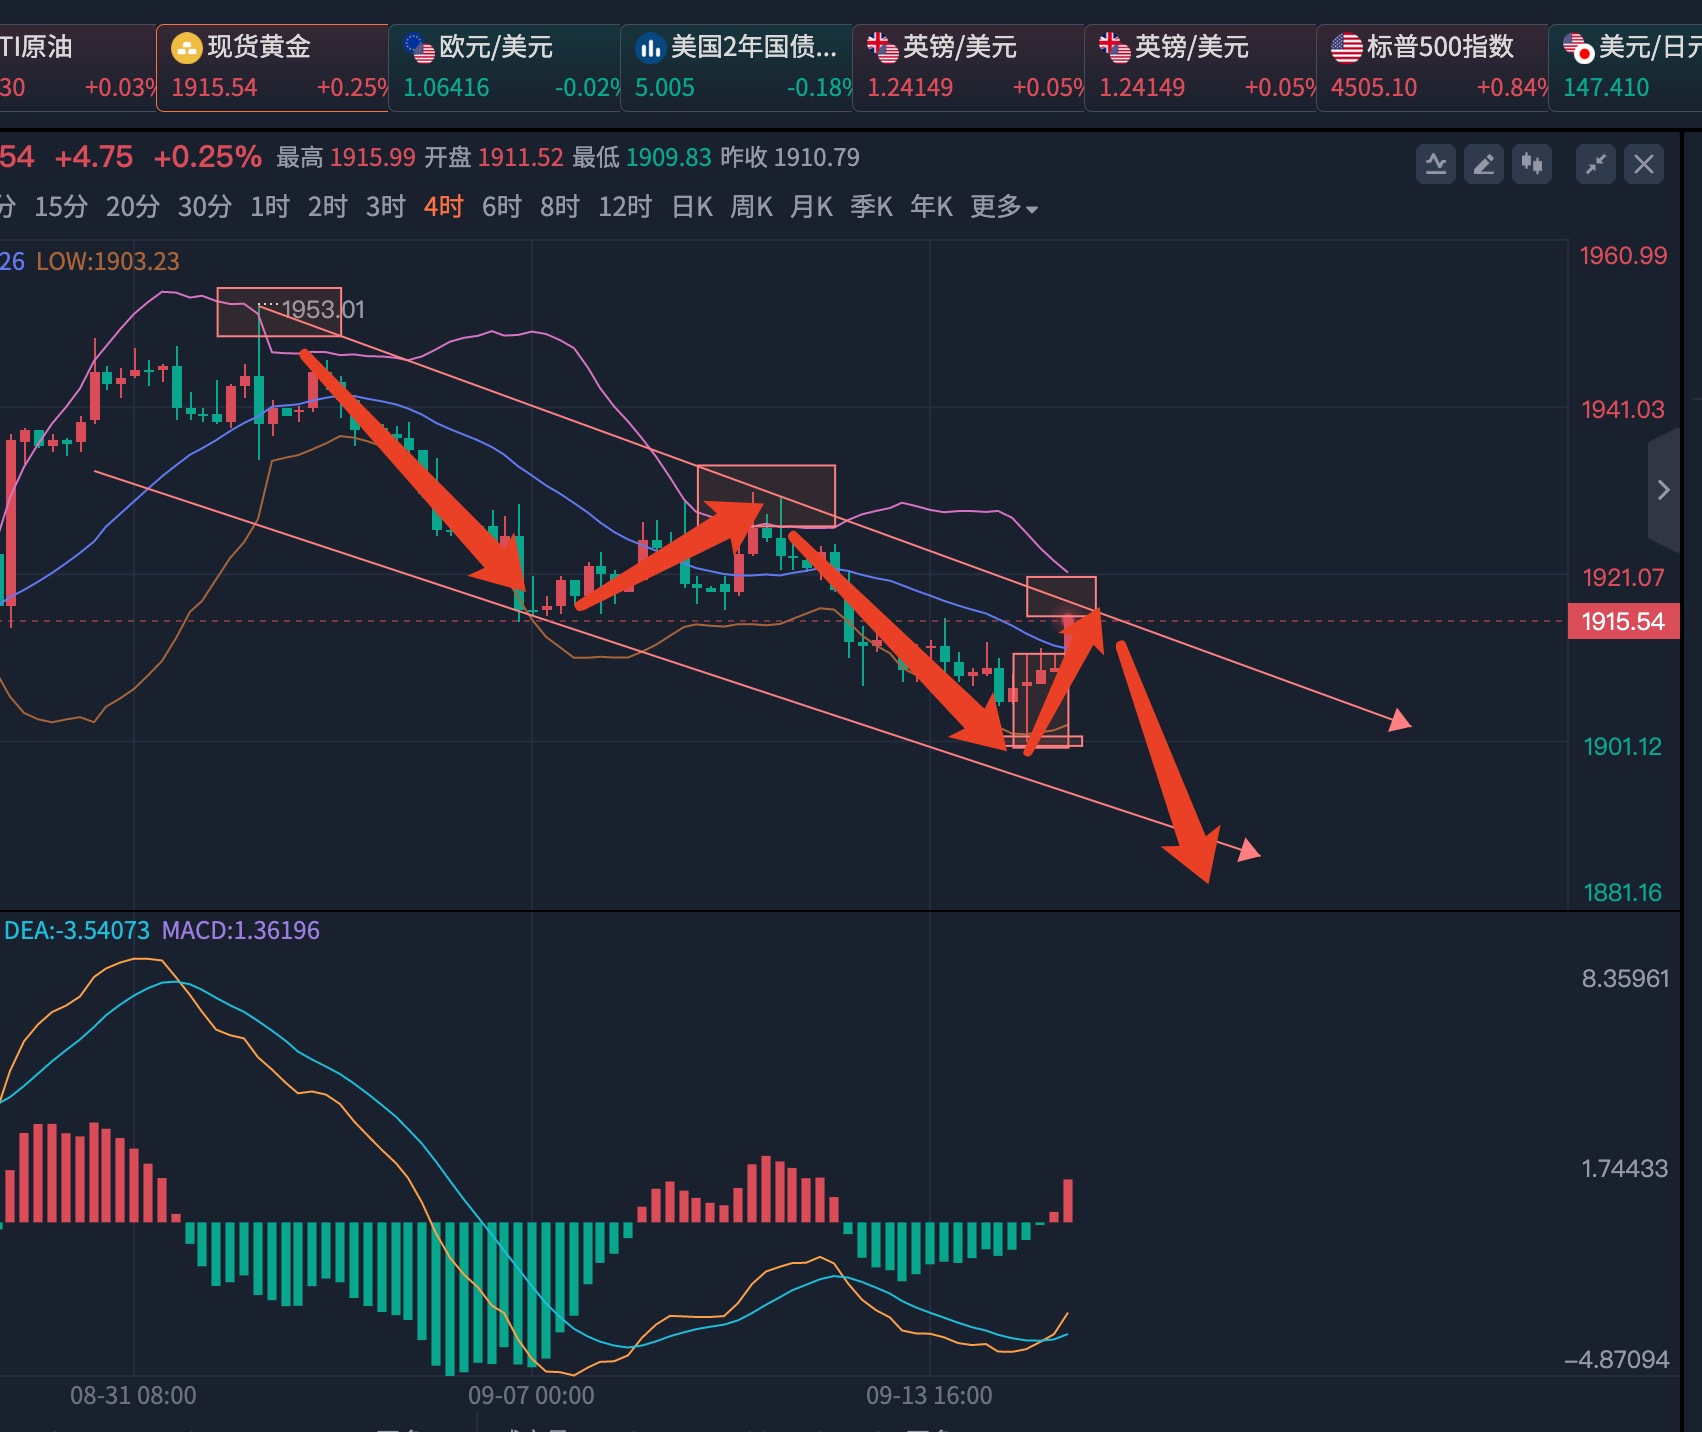Select the 30分 timeframe
Image resolution: width=1702 pixels, height=1432 pixels.
pyautogui.click(x=205, y=207)
